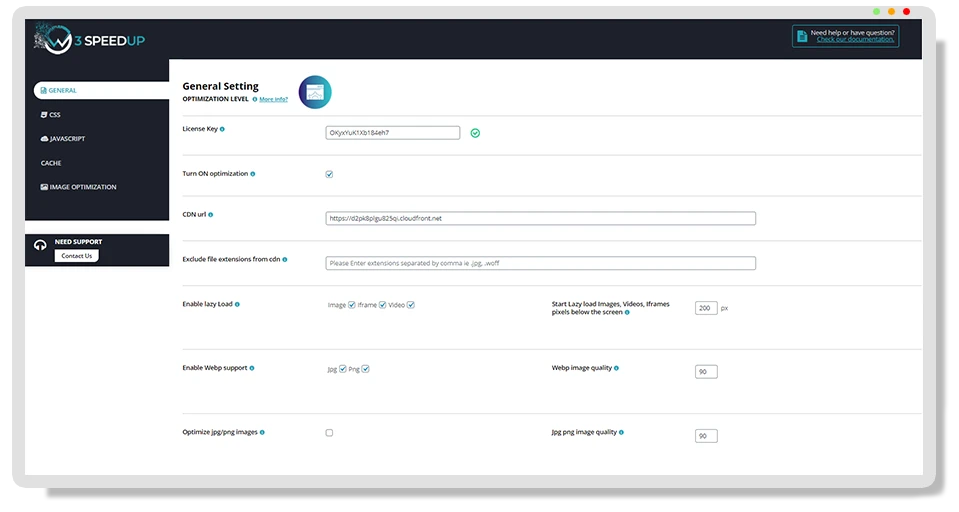Open the Cache settings section
The image size is (959, 512).
click(51, 163)
